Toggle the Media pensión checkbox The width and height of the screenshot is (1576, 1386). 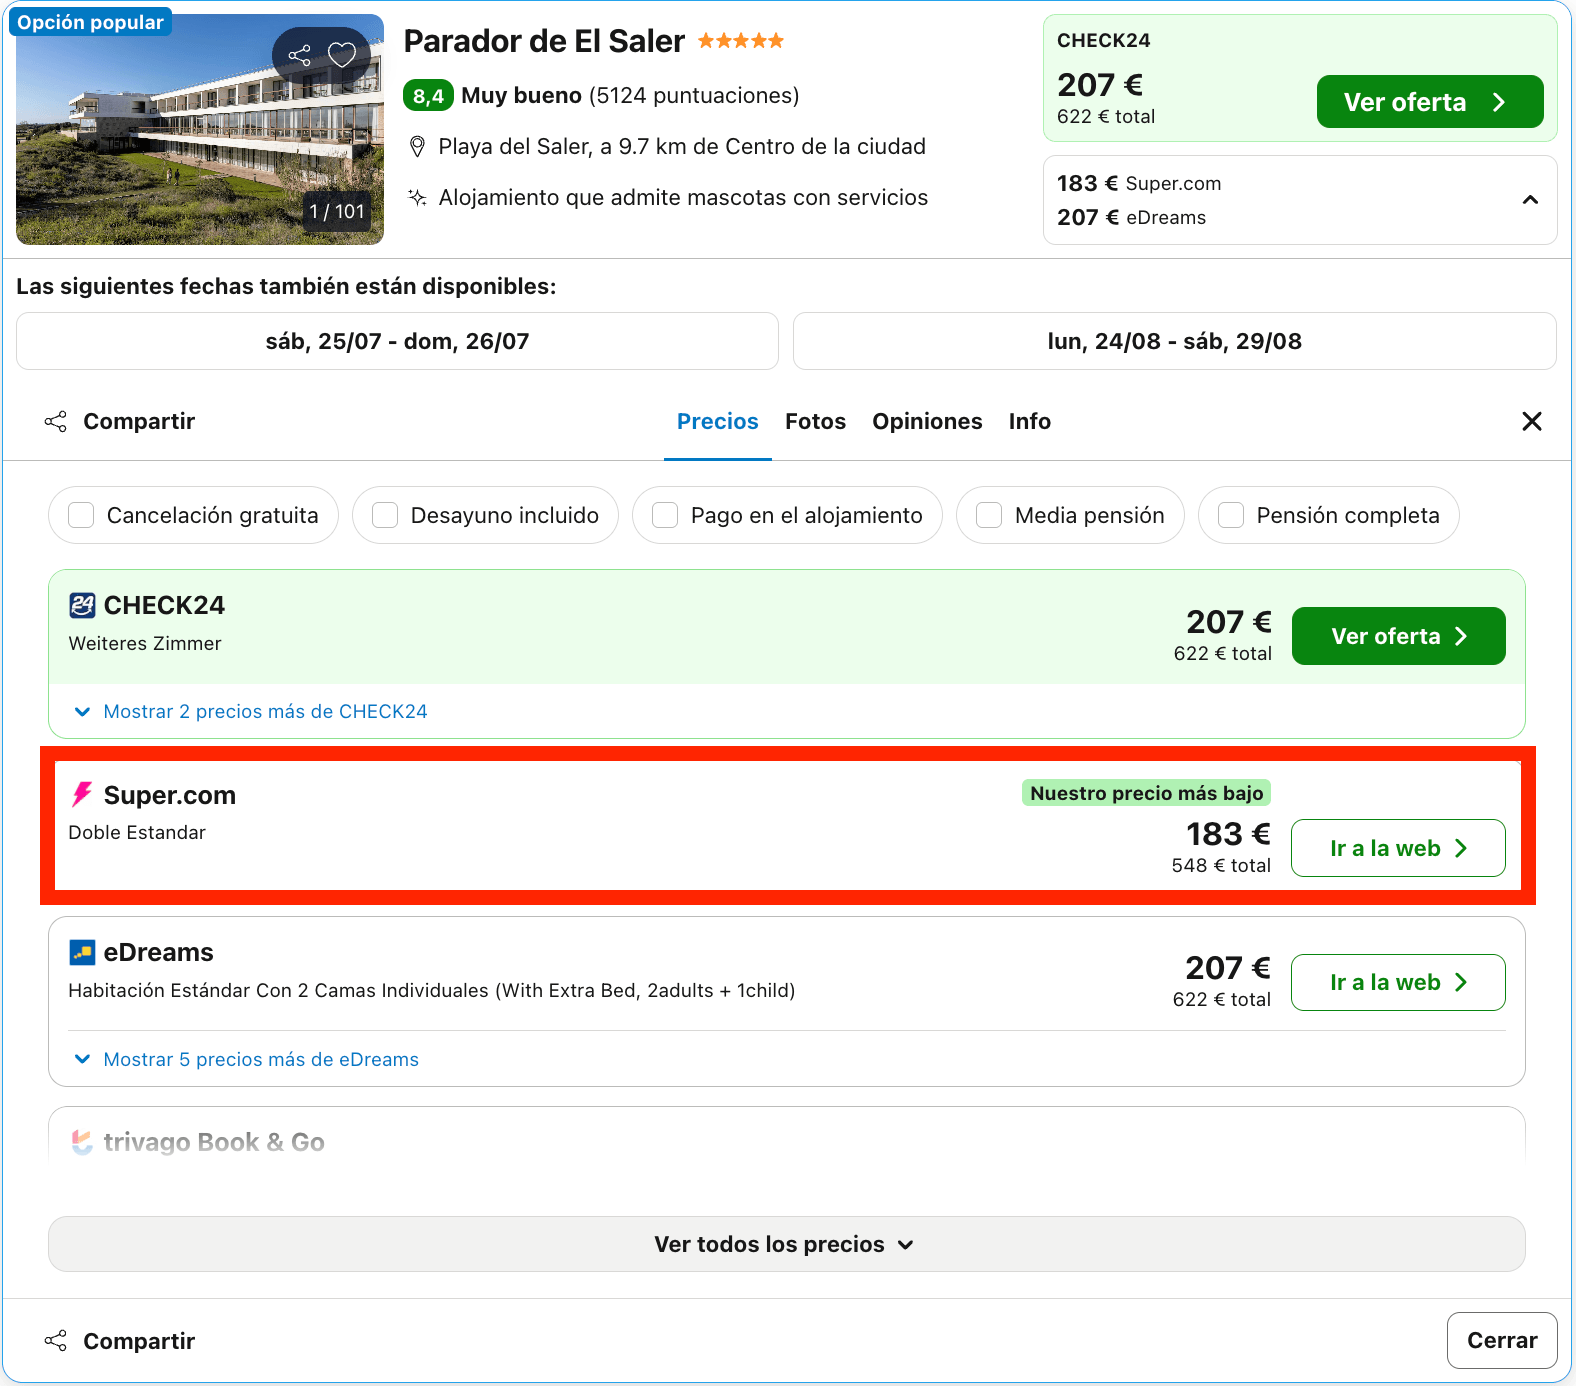pyautogui.click(x=989, y=515)
